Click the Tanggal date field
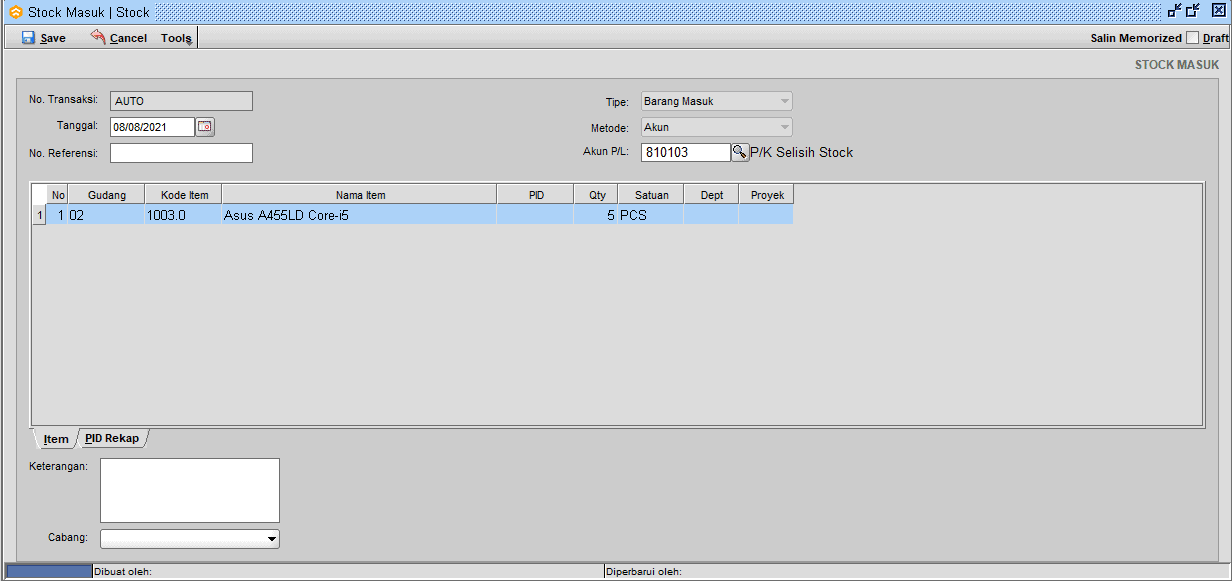The image size is (1232, 581). 152,127
